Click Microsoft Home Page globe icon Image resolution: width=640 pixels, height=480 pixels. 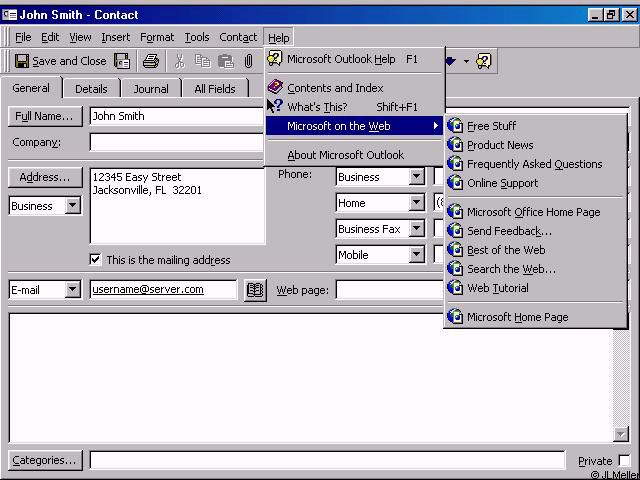455,317
